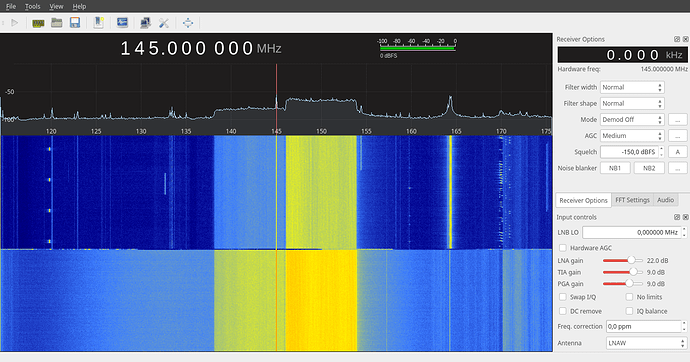Enable remote control via networked computers icon
This screenshot has height=362, width=690.
point(145,23)
